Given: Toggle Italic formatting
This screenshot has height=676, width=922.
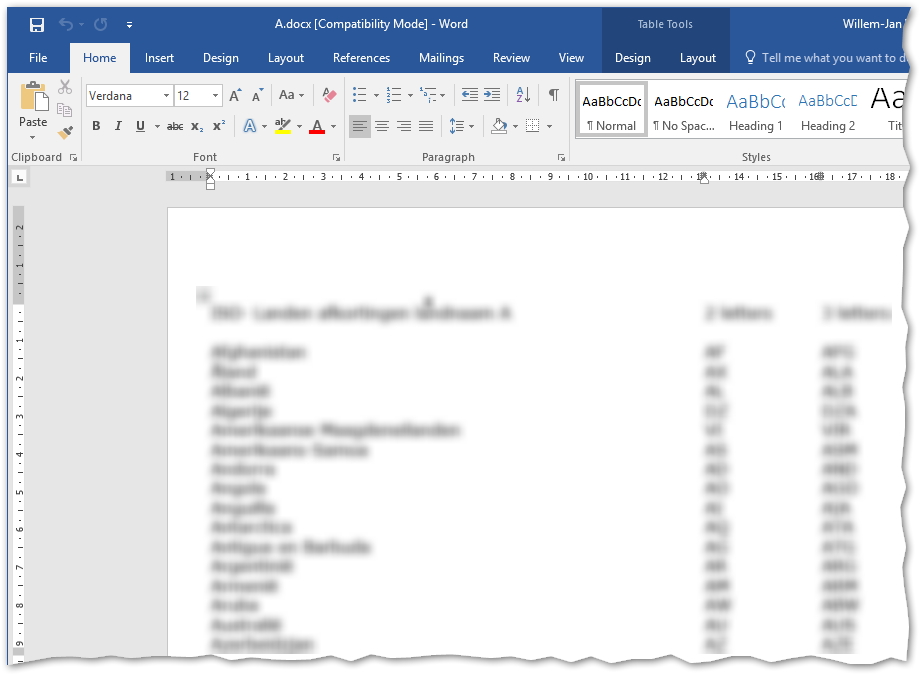Looking at the screenshot, I should point(118,126).
